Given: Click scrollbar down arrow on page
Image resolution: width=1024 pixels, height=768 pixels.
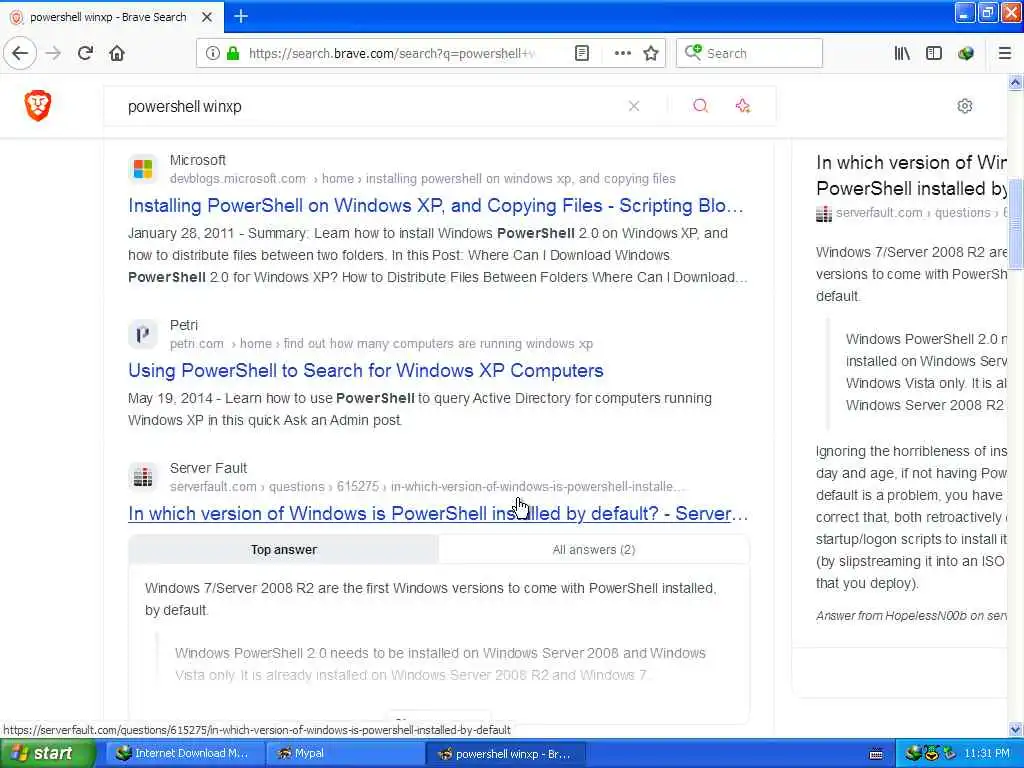Looking at the screenshot, I should [x=1015, y=729].
